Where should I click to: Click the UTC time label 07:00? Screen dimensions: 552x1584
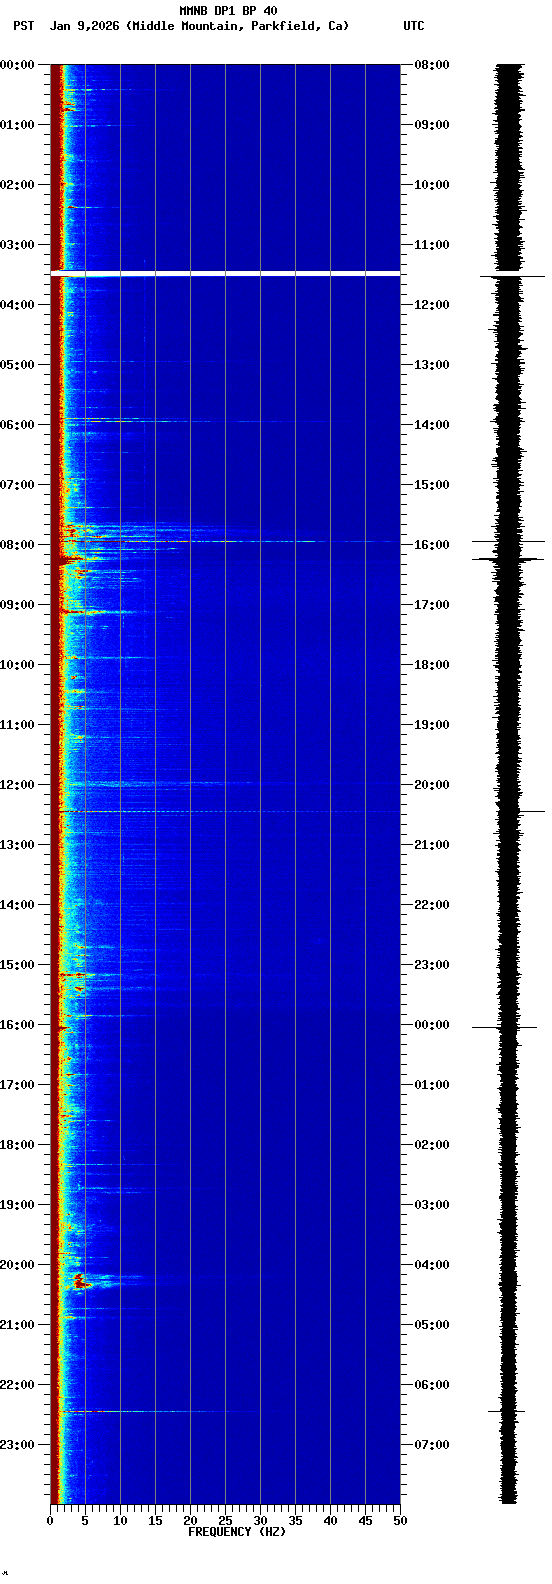point(432,1445)
